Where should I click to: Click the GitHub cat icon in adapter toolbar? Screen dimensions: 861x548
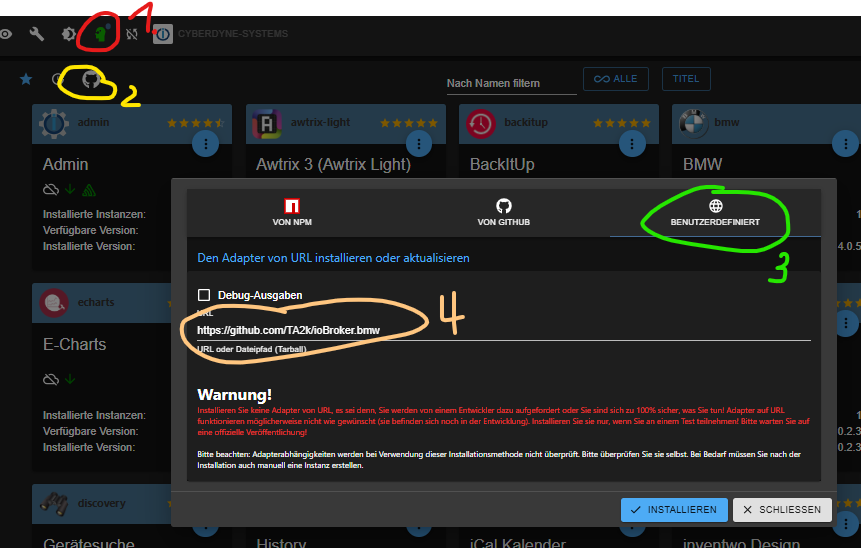[x=91, y=79]
